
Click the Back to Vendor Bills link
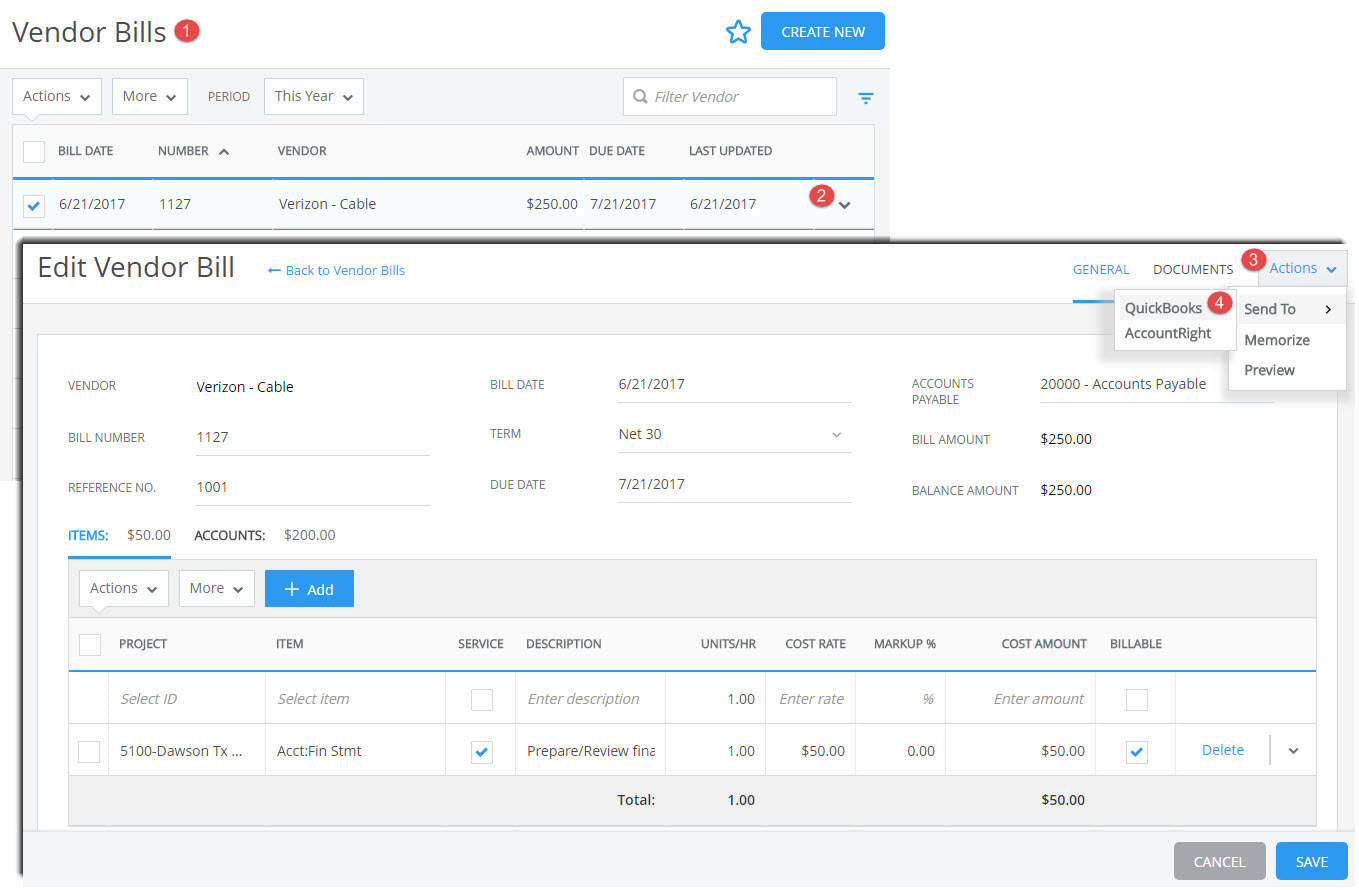[x=336, y=270]
